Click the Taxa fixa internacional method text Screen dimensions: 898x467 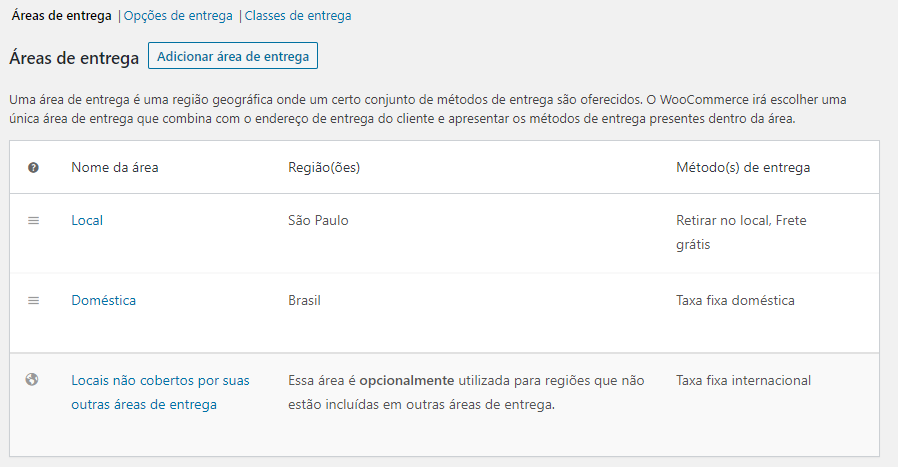(743, 380)
